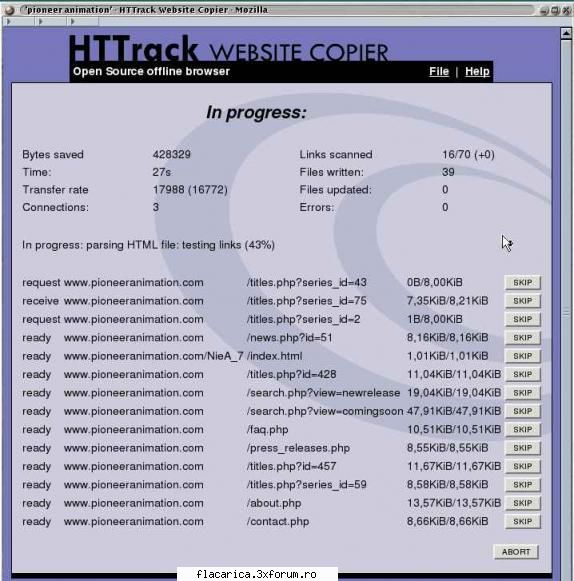Select the Files written value 39

coord(448,172)
